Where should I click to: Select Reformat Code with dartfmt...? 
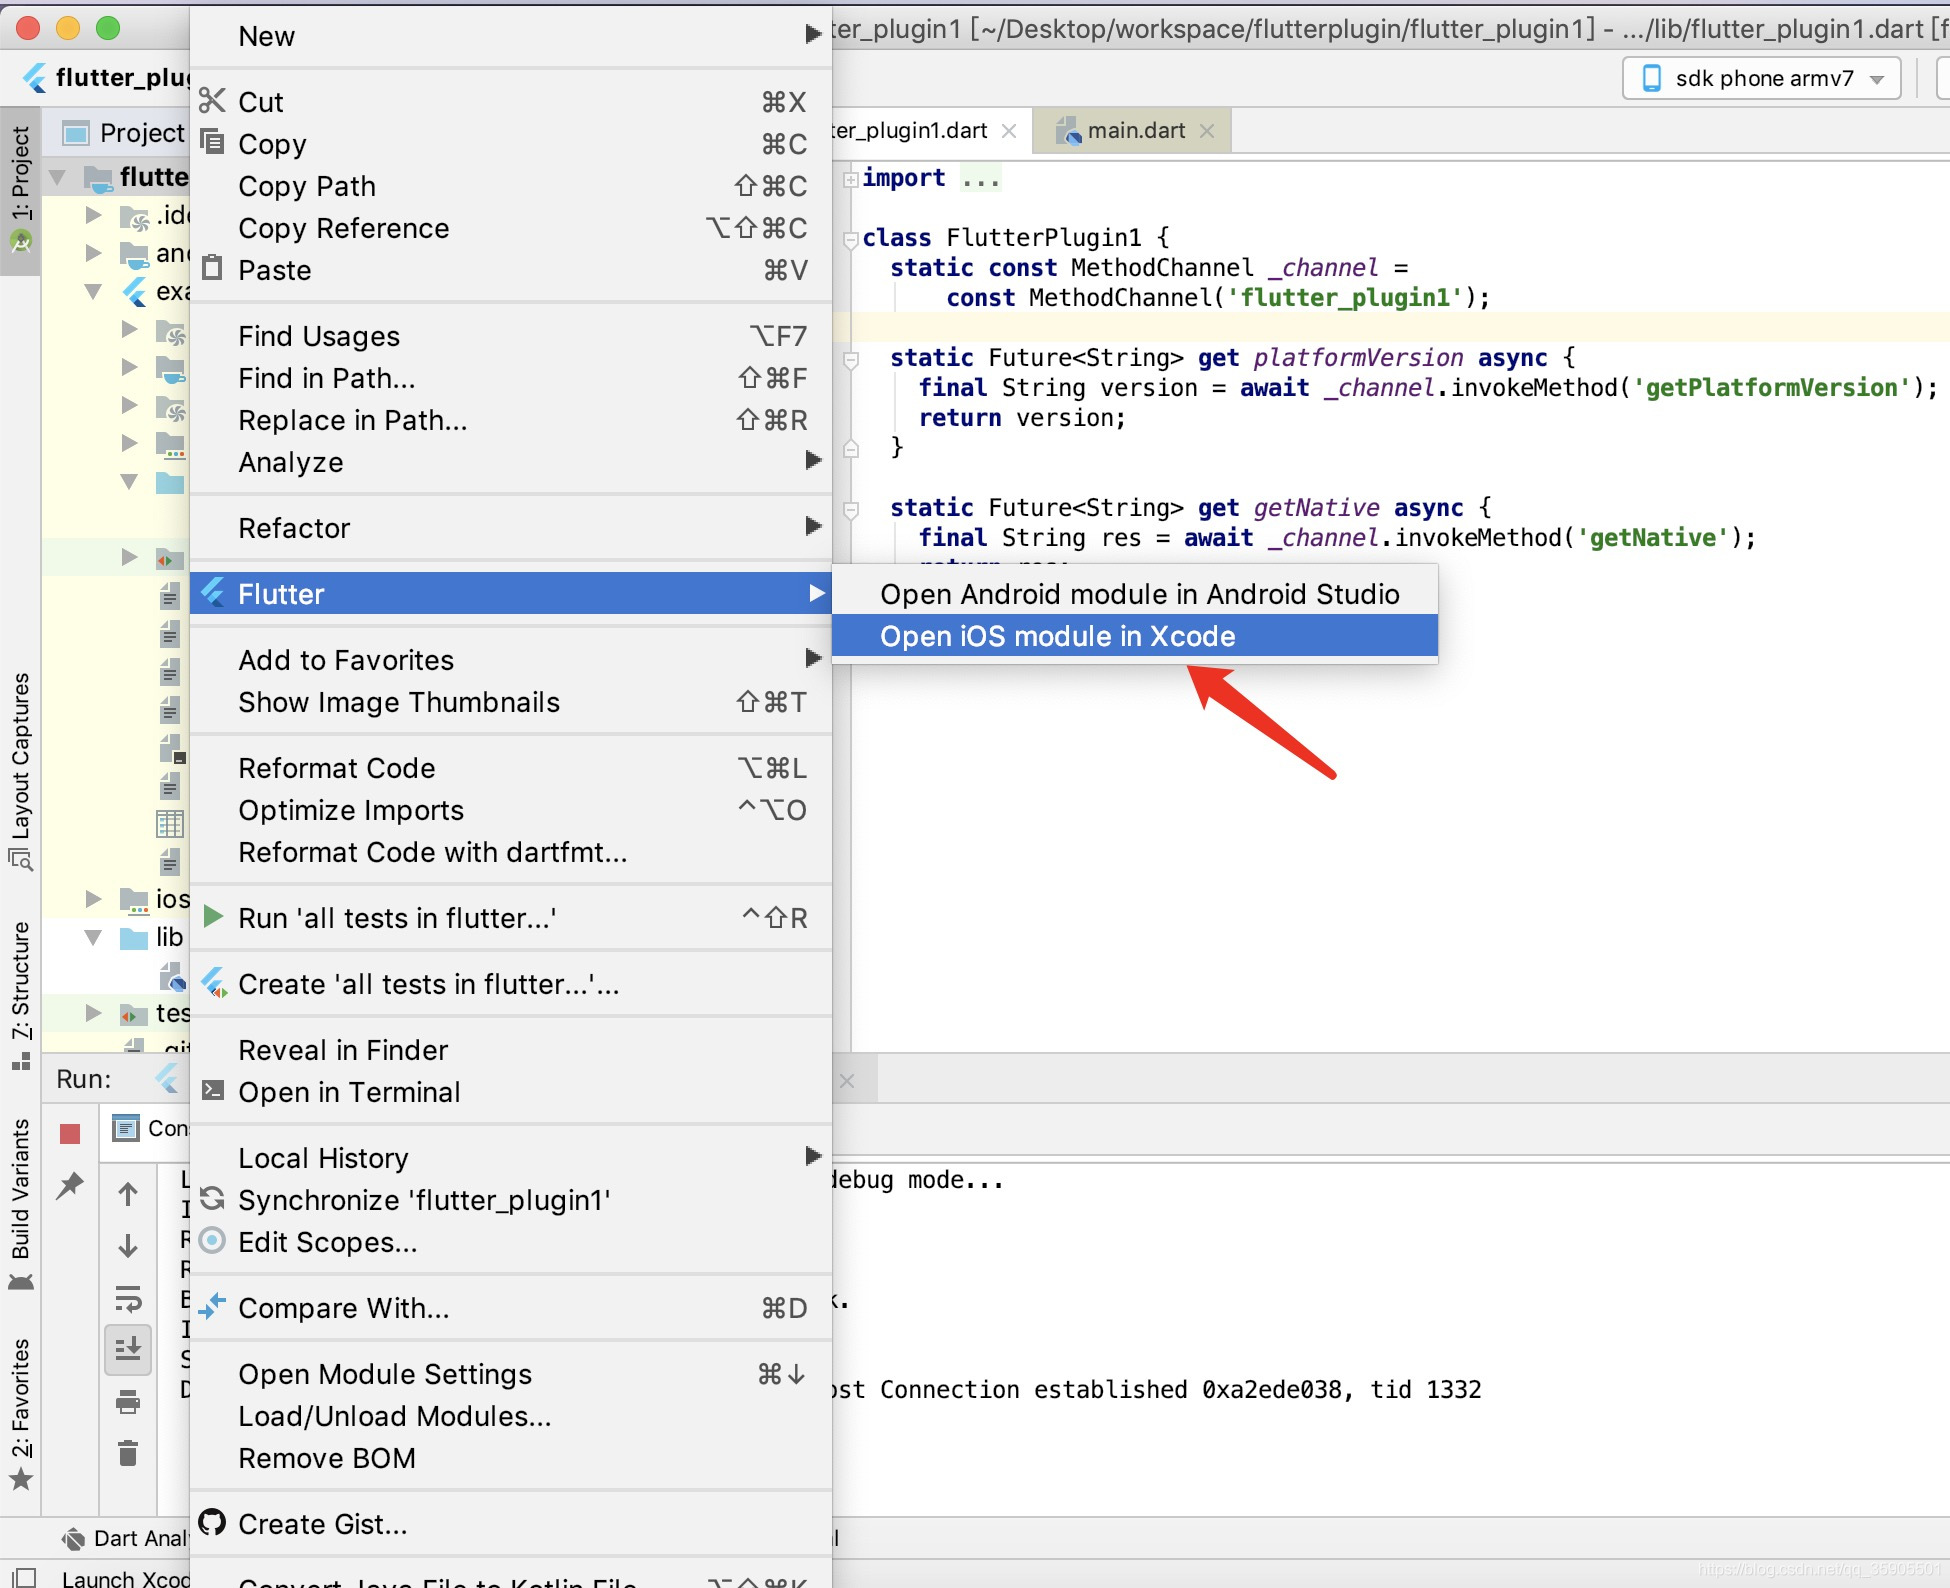pyautogui.click(x=511, y=852)
